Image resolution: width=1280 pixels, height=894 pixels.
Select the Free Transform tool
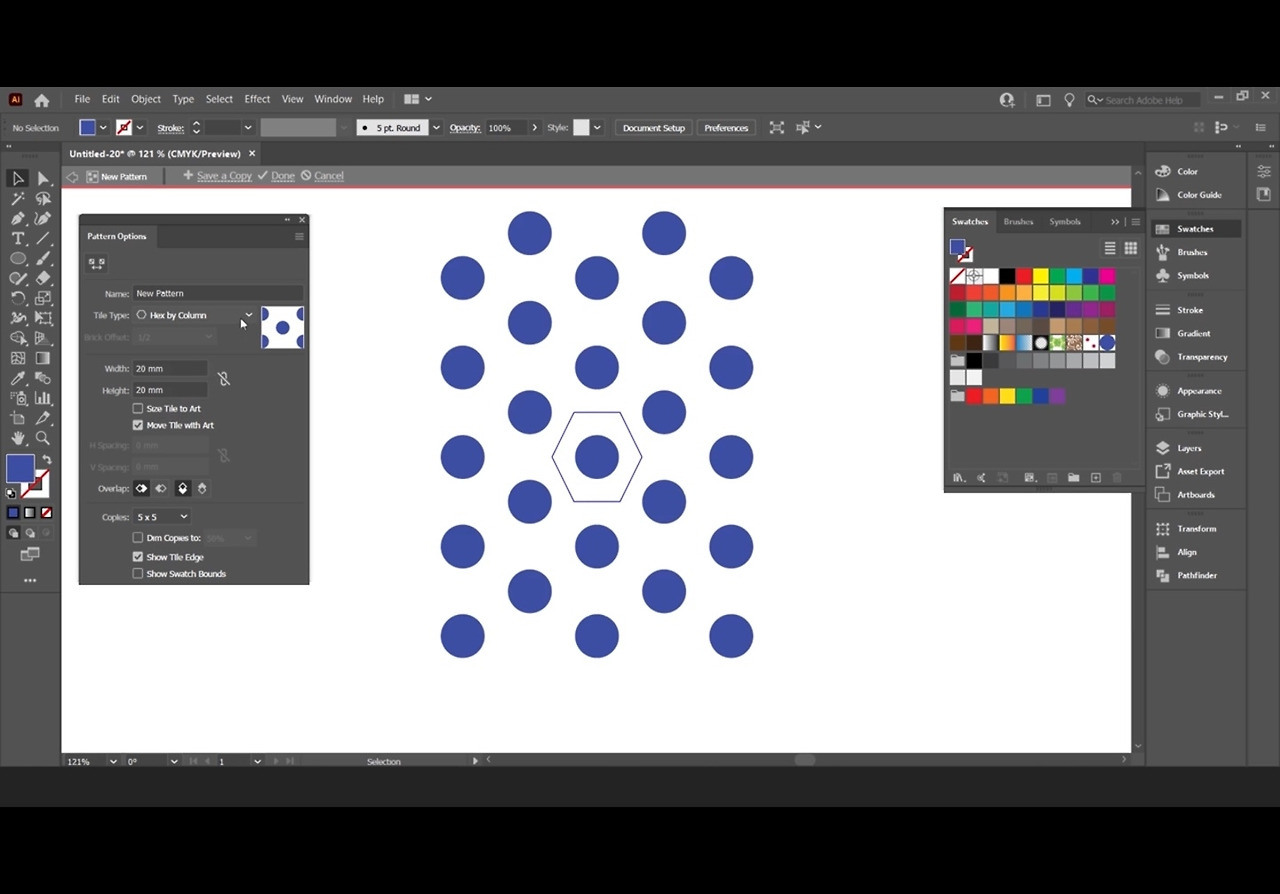point(43,318)
